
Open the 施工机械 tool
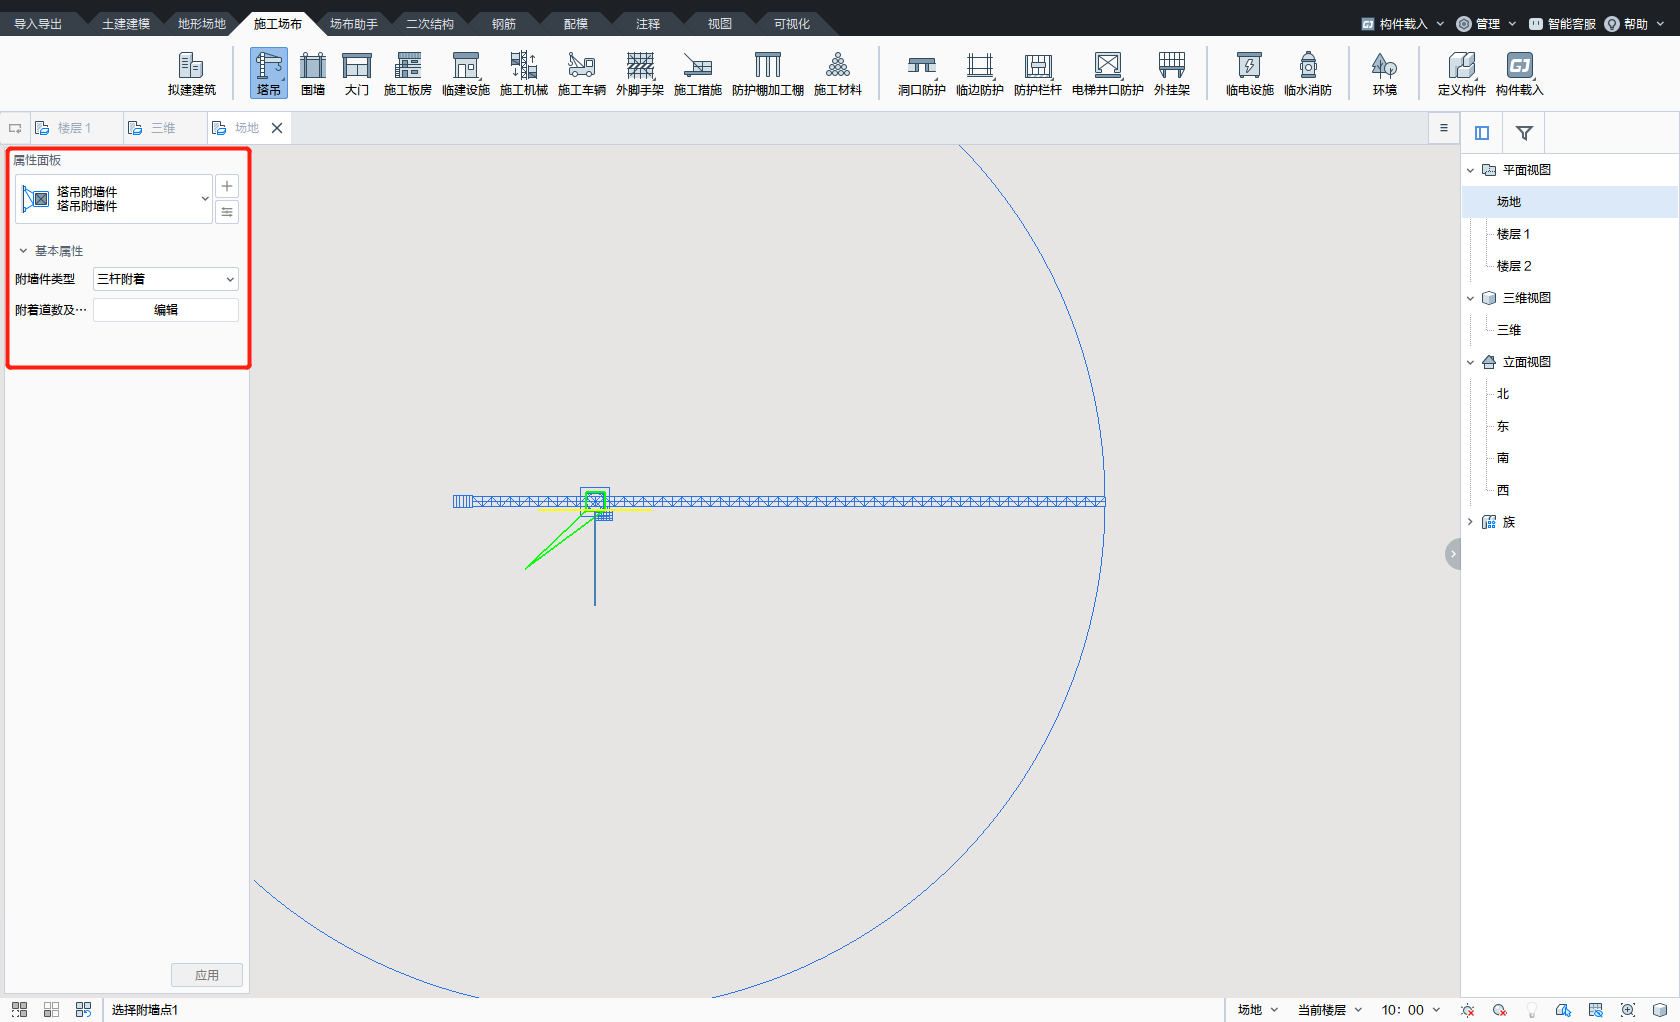pos(523,73)
